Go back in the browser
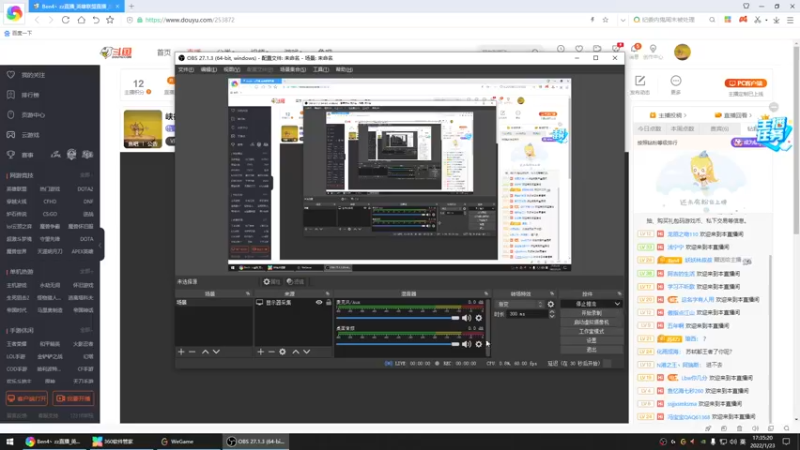Image resolution: width=800 pixels, height=450 pixels. (37, 20)
